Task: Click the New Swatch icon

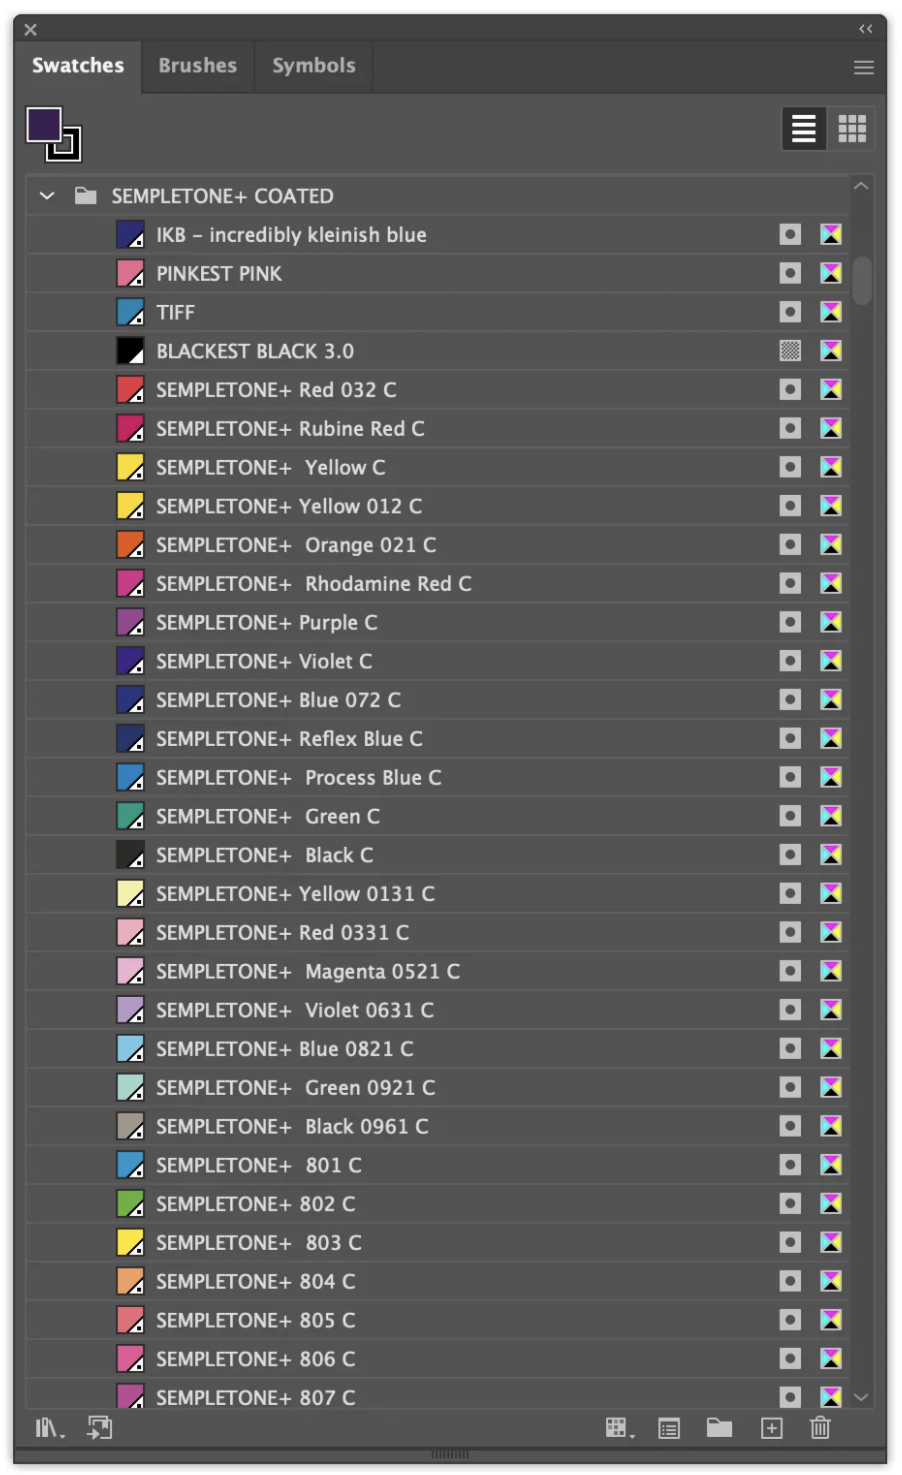Action: pos(771,1428)
